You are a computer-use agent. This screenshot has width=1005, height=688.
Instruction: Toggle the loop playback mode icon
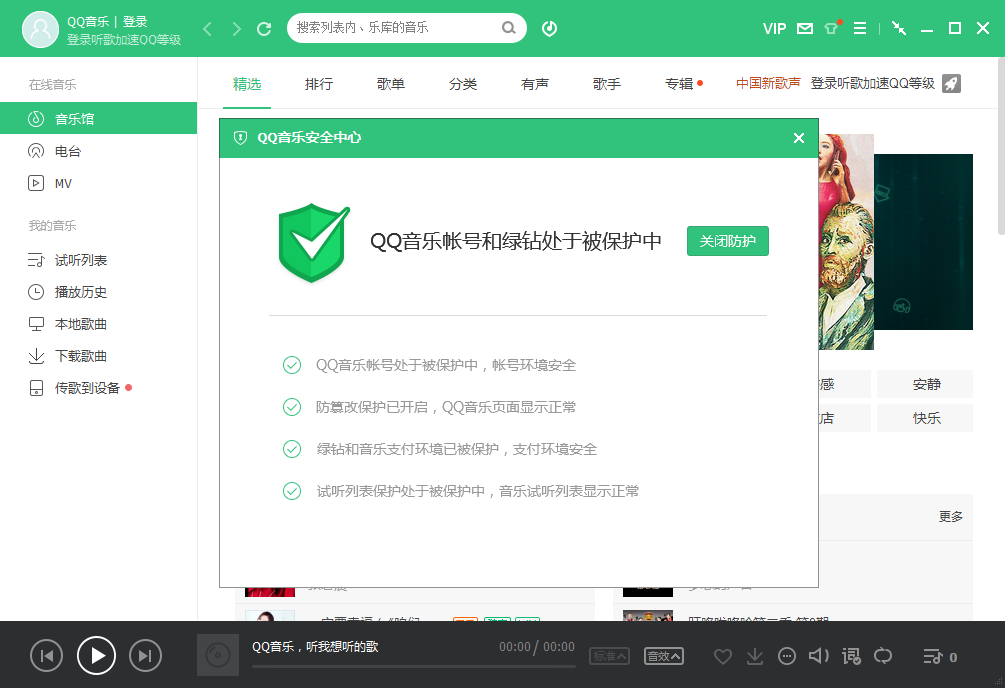tap(883, 656)
